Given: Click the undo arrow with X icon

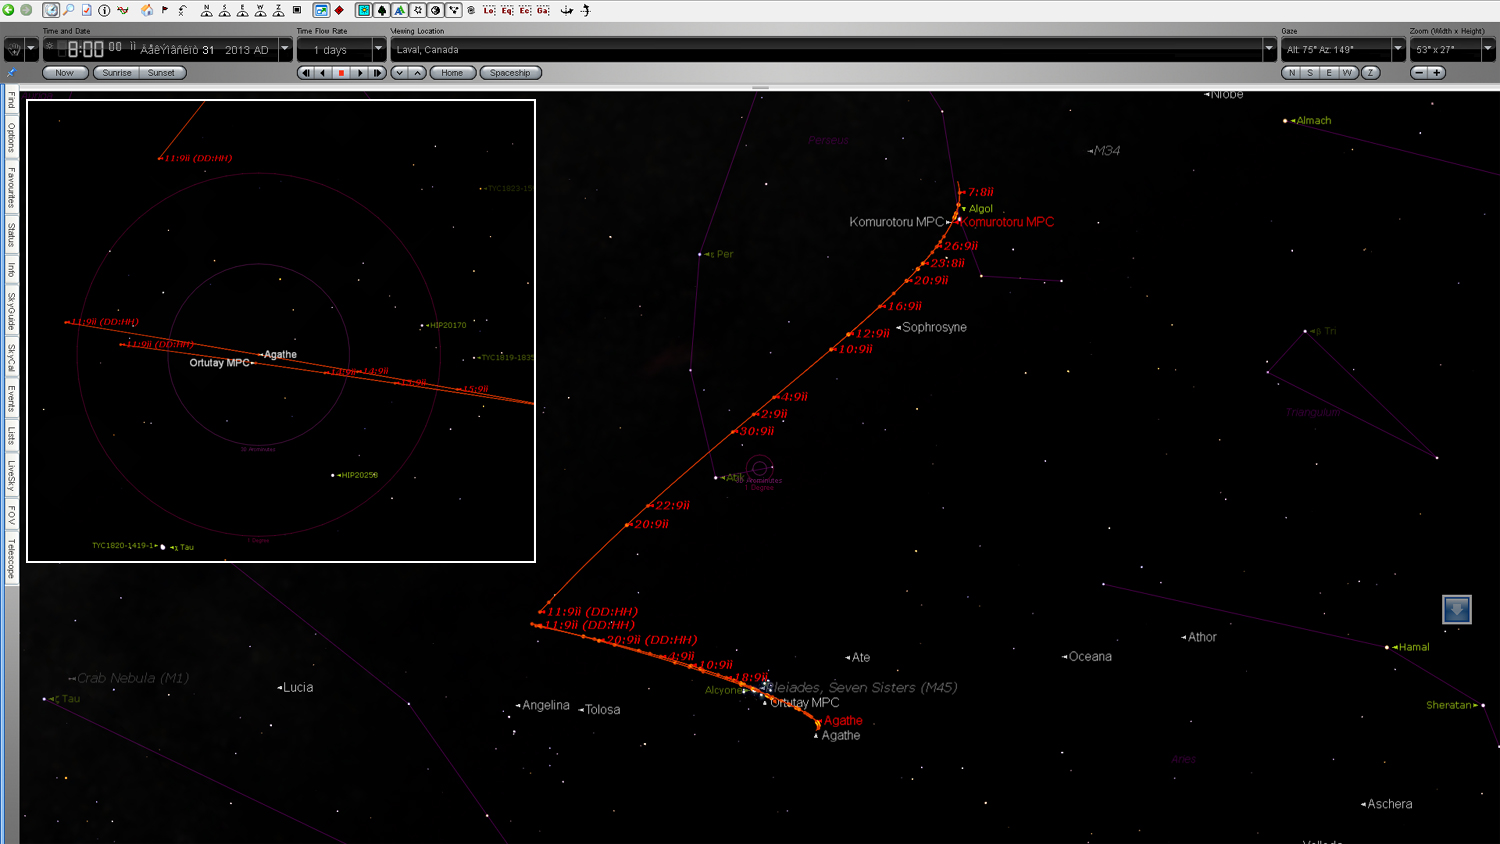Looking at the screenshot, I should (182, 10).
